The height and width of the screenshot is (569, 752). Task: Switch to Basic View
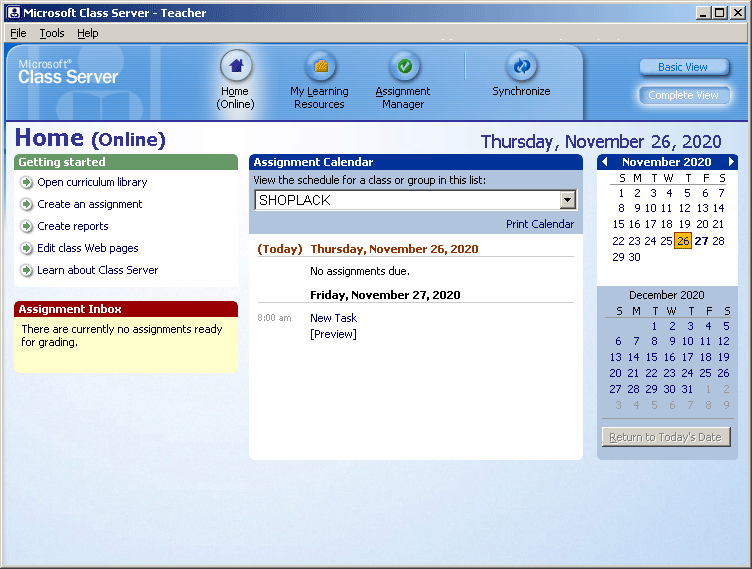pos(684,67)
